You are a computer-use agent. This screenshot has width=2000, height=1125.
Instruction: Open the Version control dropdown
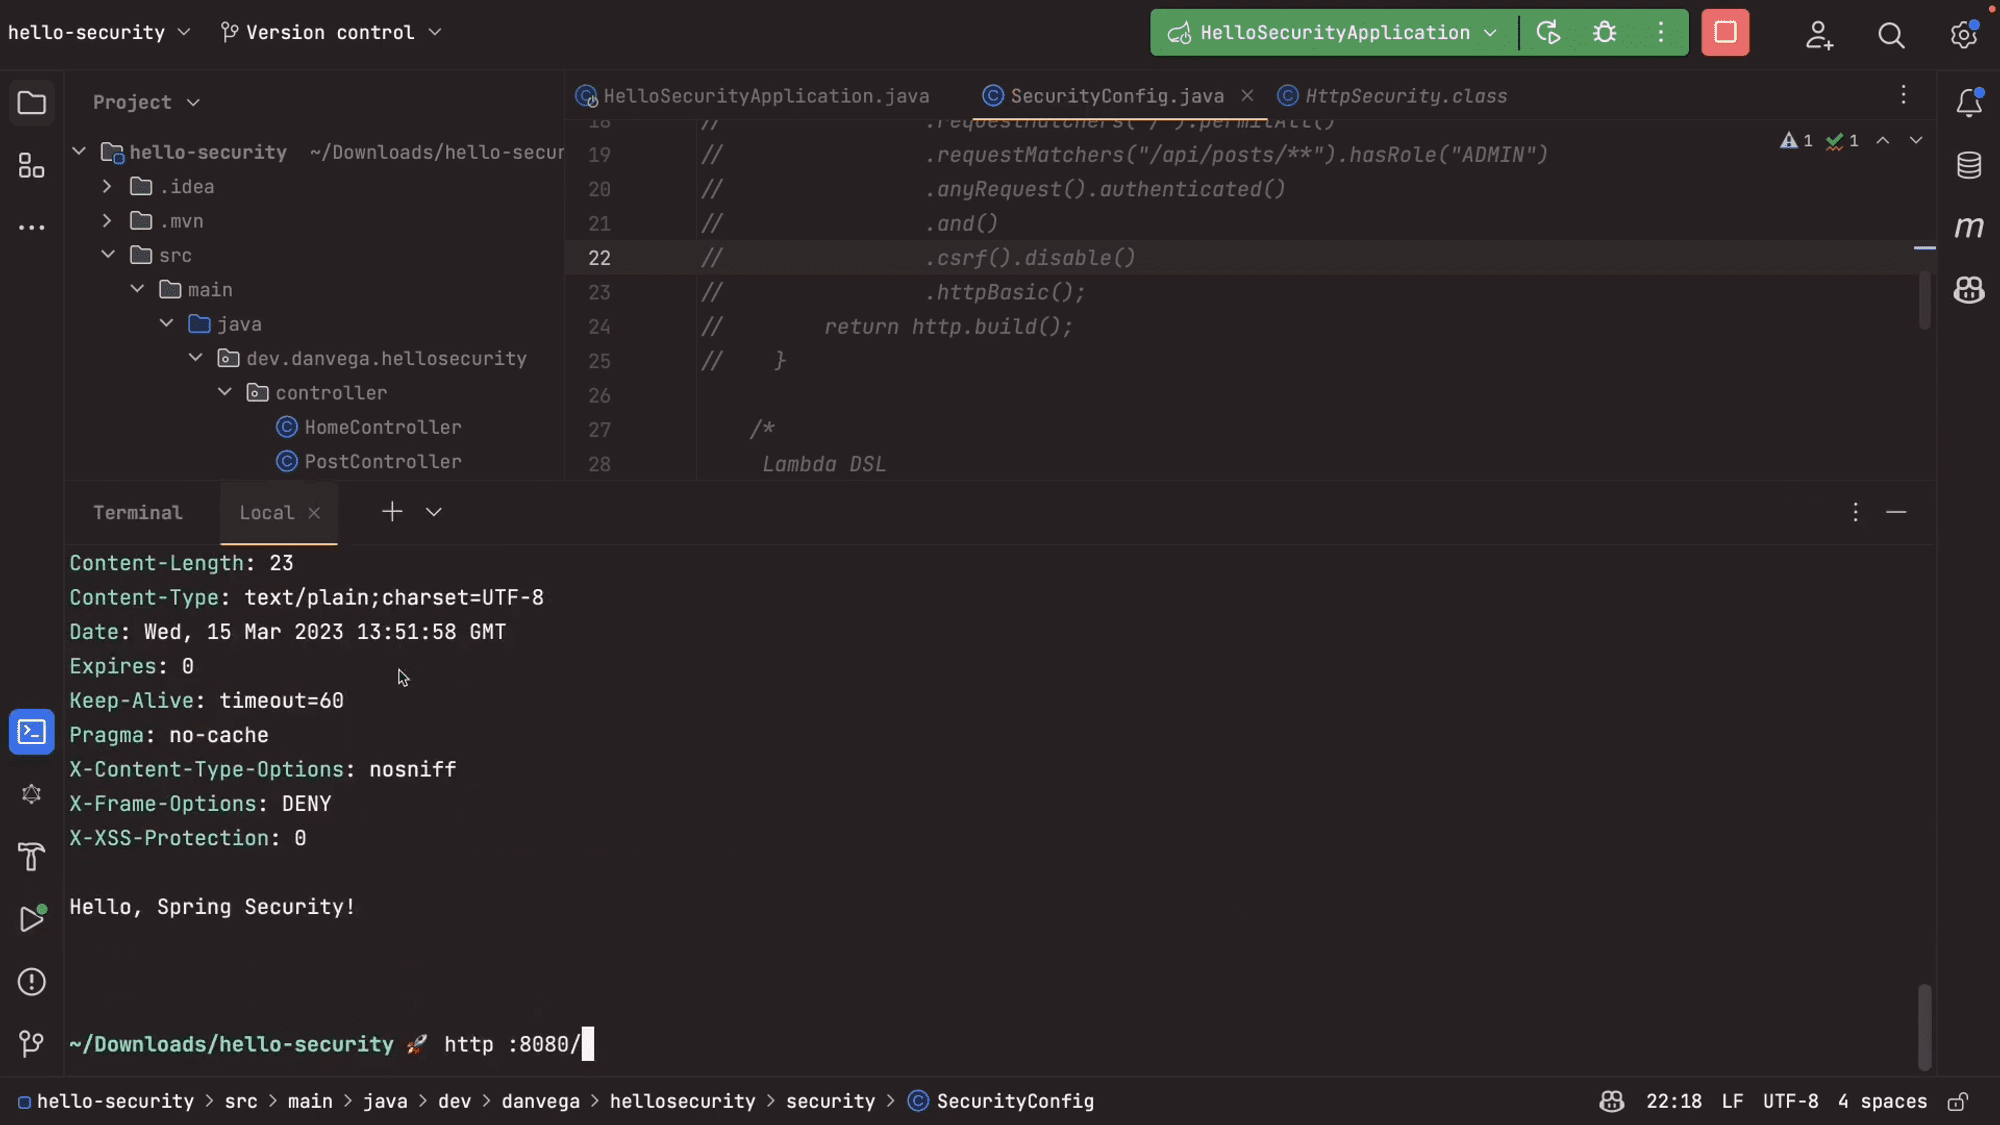click(330, 32)
